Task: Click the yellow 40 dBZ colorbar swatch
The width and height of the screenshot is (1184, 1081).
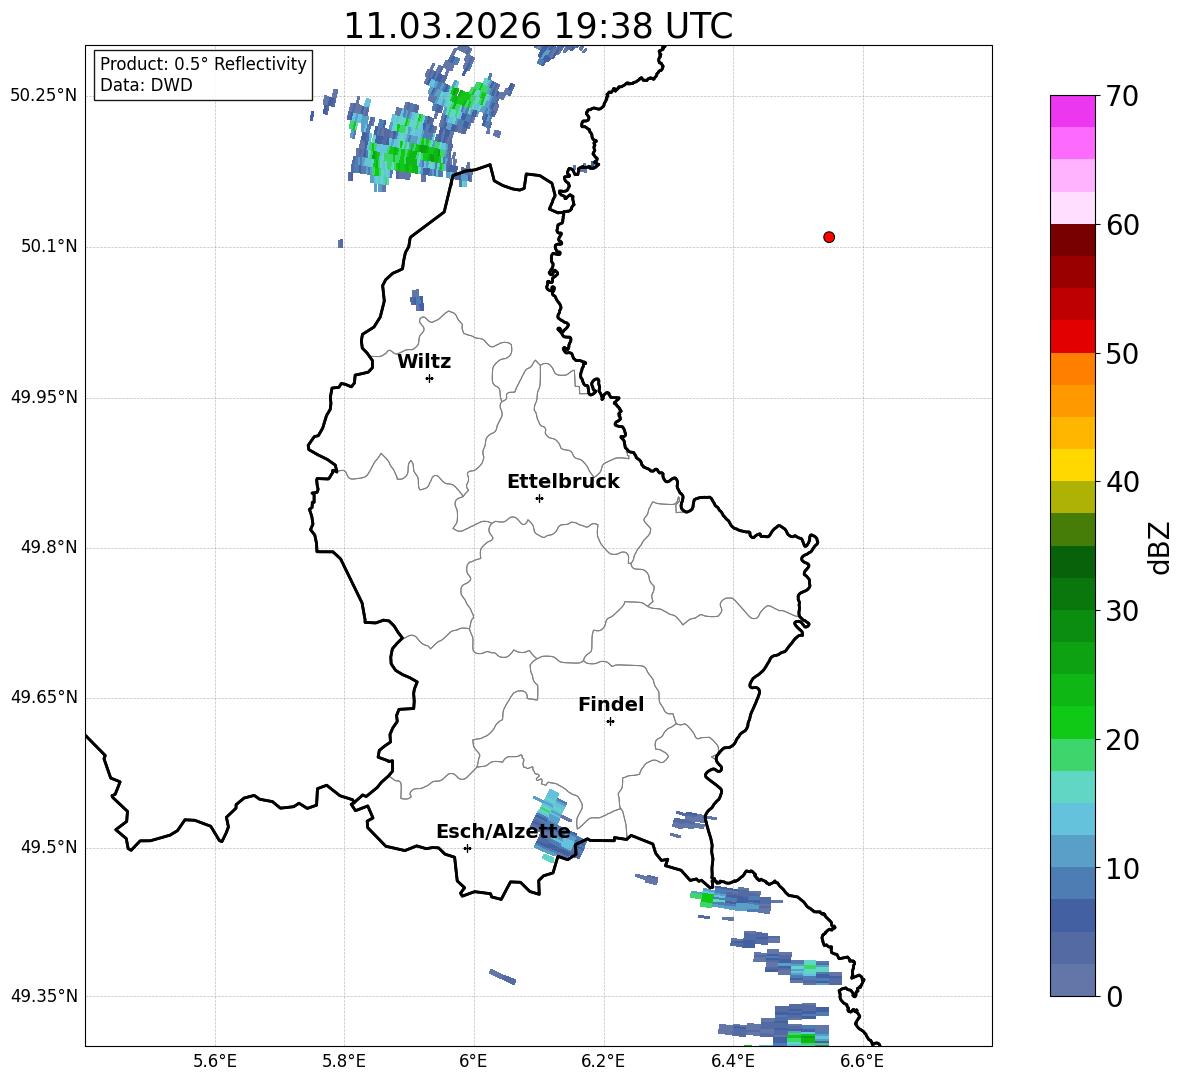Action: click(1072, 465)
